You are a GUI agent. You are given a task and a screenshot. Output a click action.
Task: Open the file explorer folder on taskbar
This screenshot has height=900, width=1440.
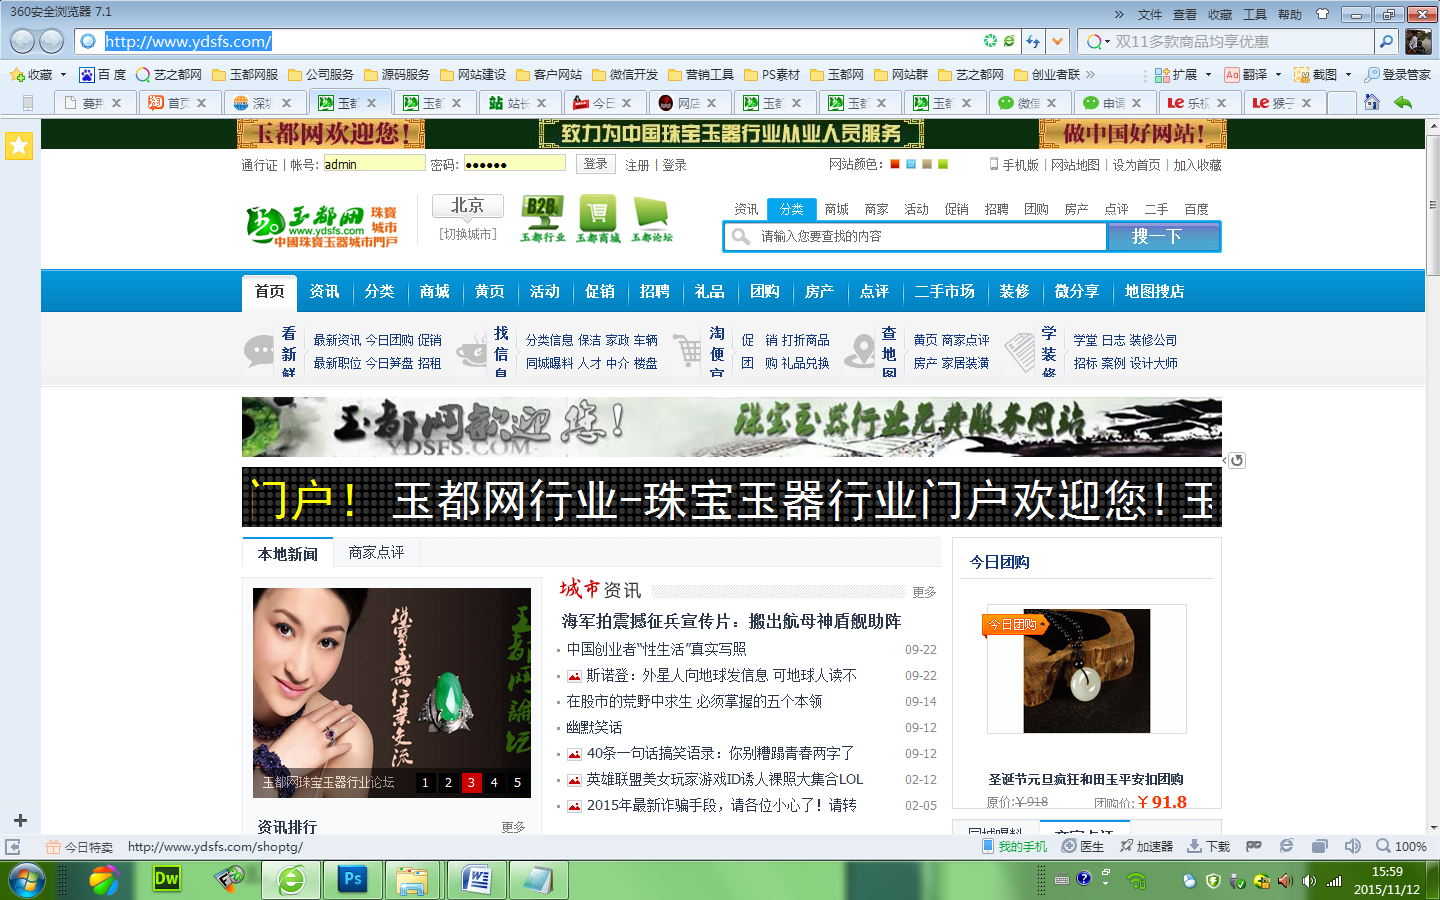[412, 879]
